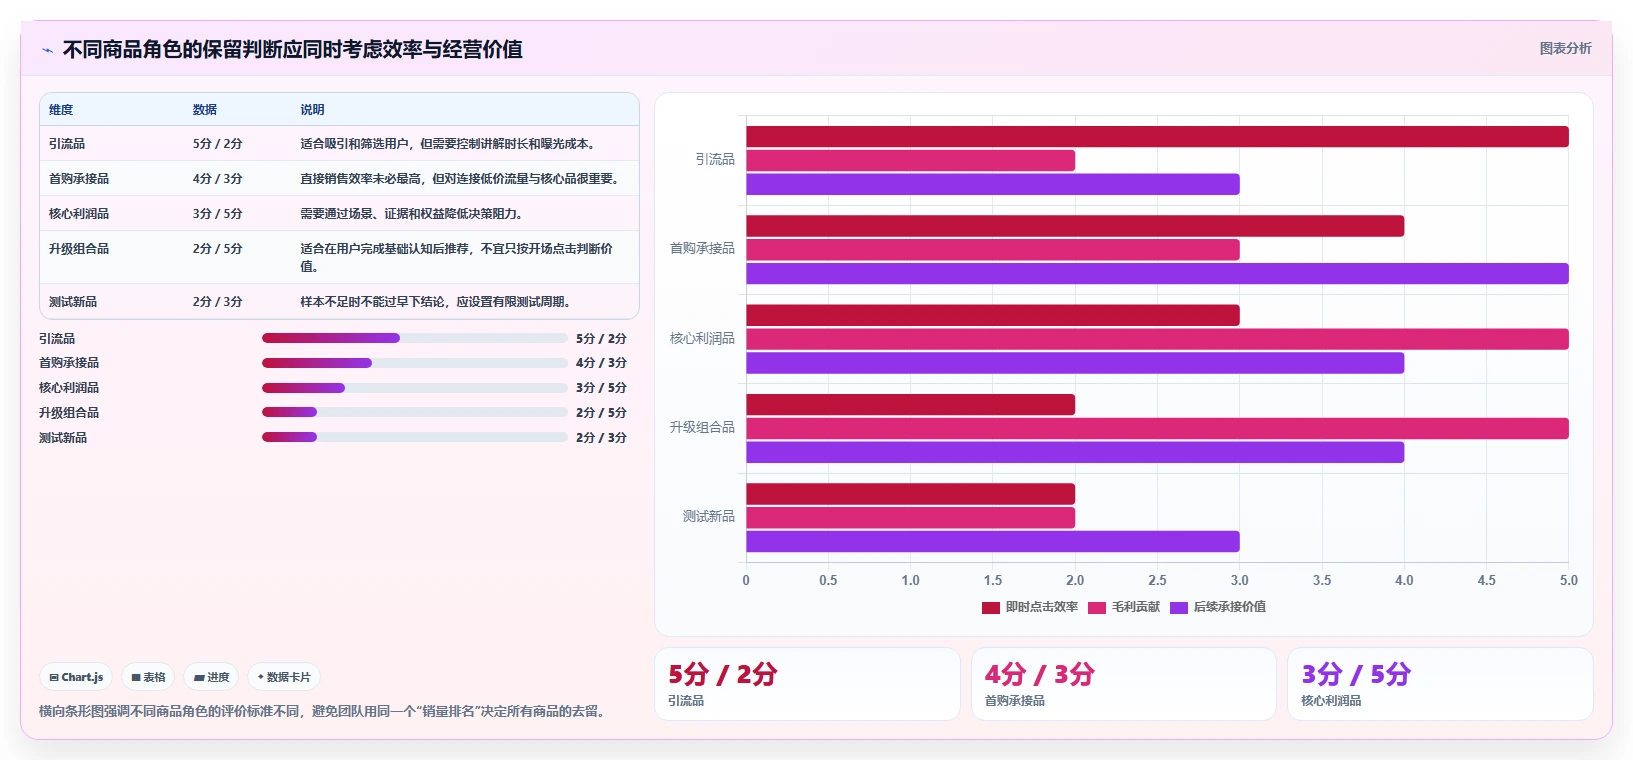1633x760 pixels.
Task: Click the 核心利润品 progress bar
Action: click(x=415, y=388)
